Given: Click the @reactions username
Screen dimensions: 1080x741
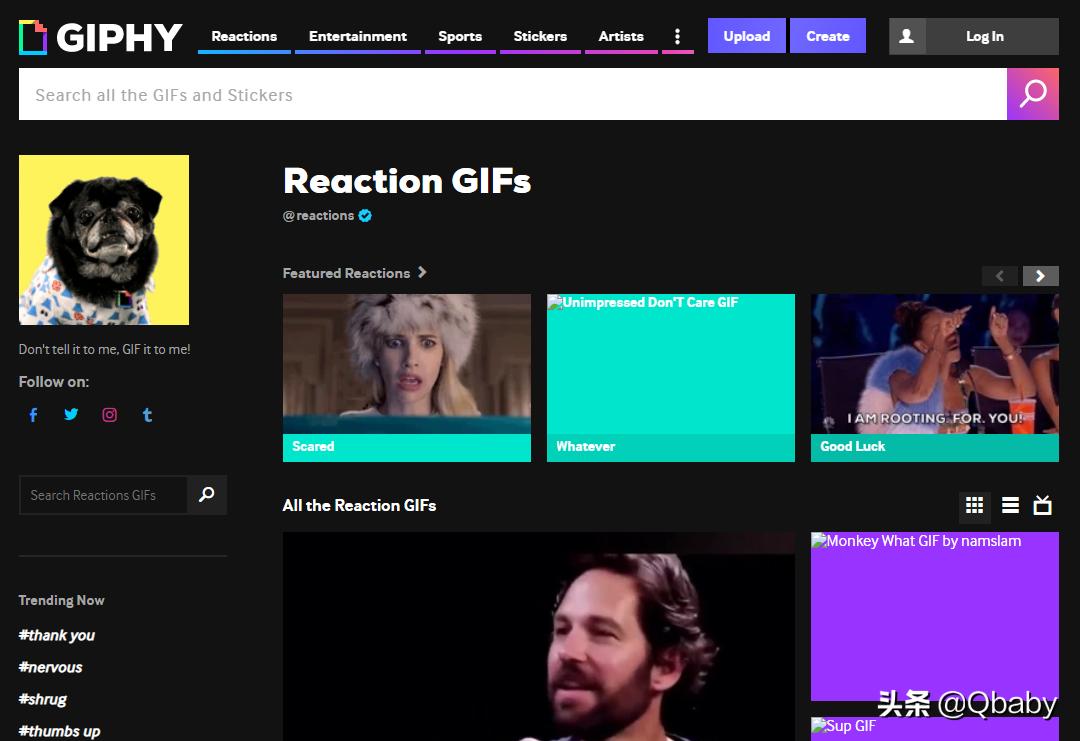Looking at the screenshot, I should 318,216.
